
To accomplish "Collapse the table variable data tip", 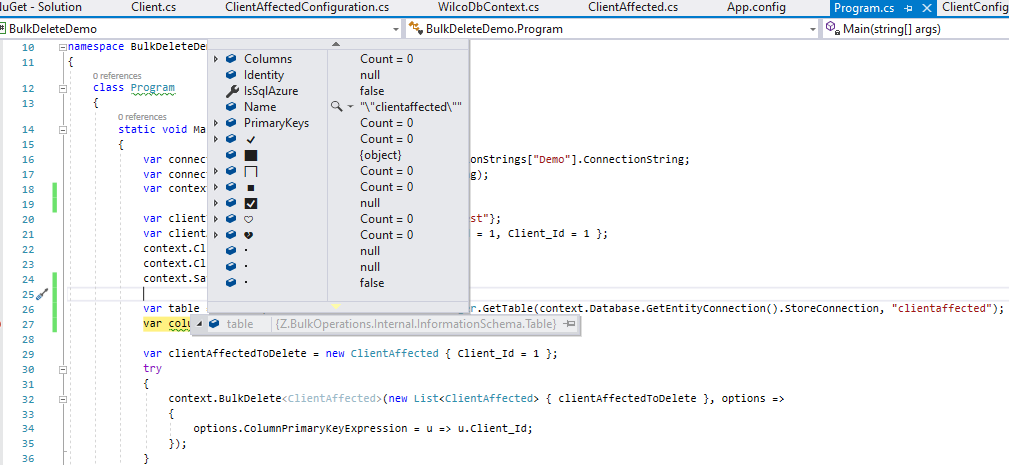I will coord(199,324).
